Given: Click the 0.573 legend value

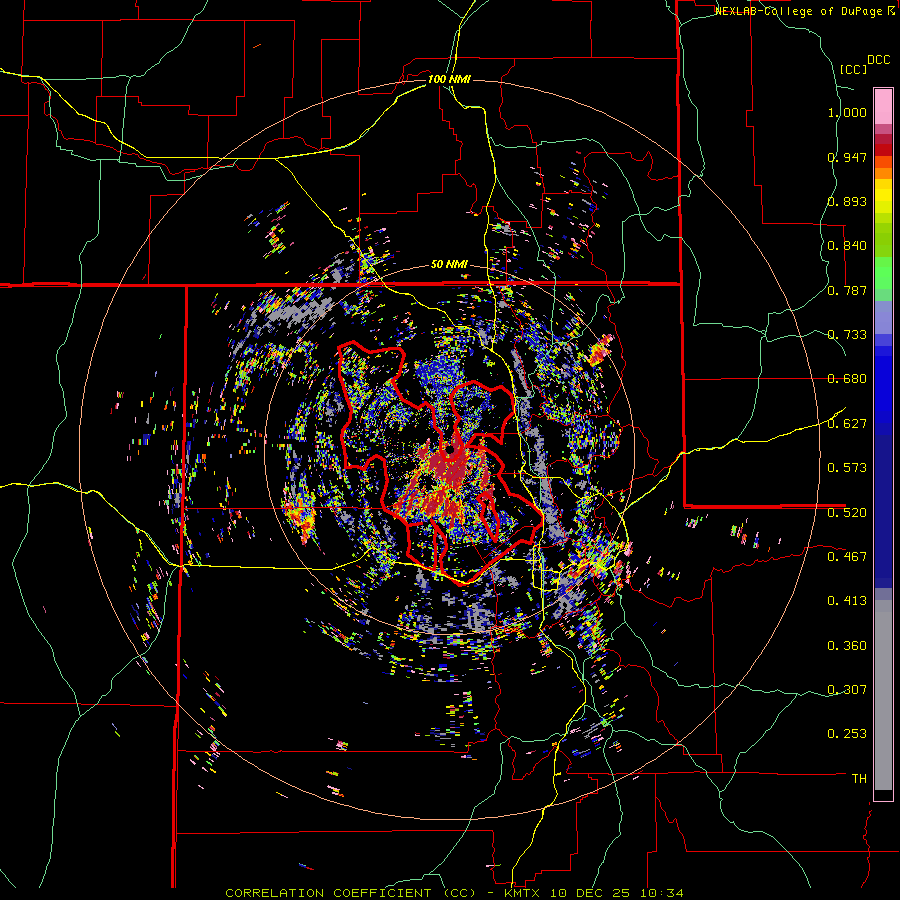Looking at the screenshot, I should pos(847,468).
